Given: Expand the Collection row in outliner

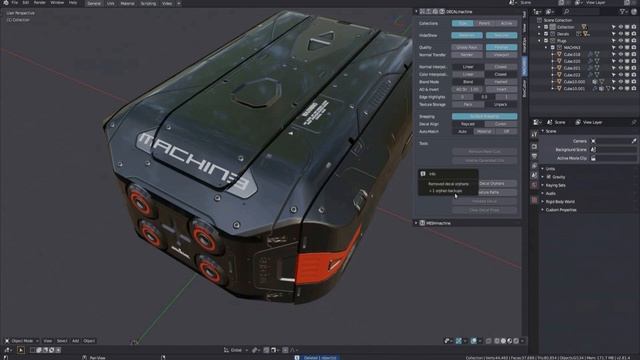Looking at the screenshot, I should [x=539, y=27].
